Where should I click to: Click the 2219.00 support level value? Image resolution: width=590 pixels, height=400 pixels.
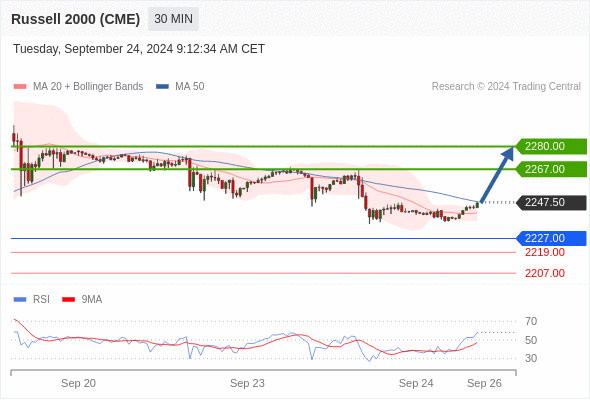[545, 252]
